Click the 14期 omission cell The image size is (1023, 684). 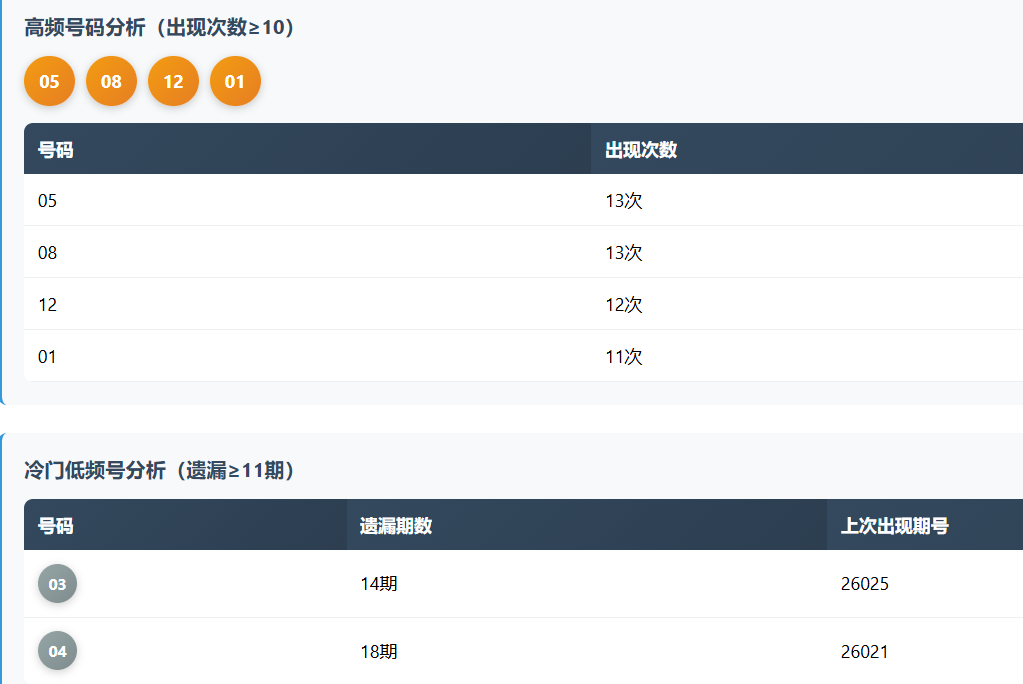379,584
